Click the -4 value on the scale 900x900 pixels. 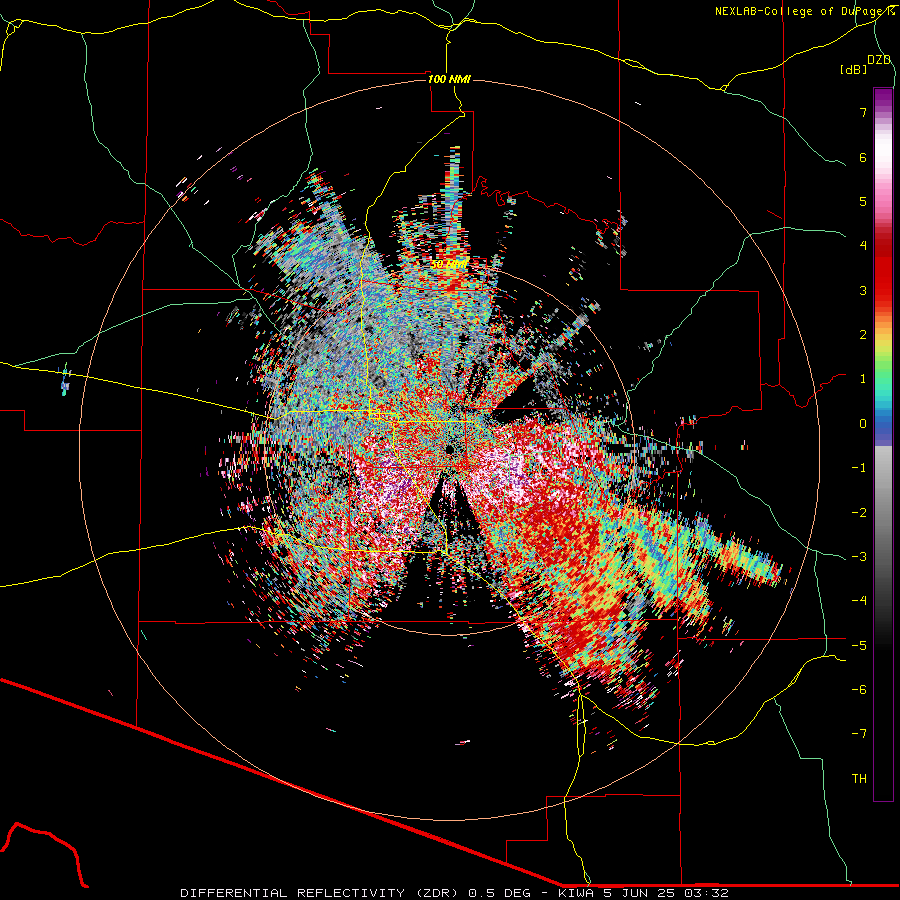pyautogui.click(x=859, y=601)
